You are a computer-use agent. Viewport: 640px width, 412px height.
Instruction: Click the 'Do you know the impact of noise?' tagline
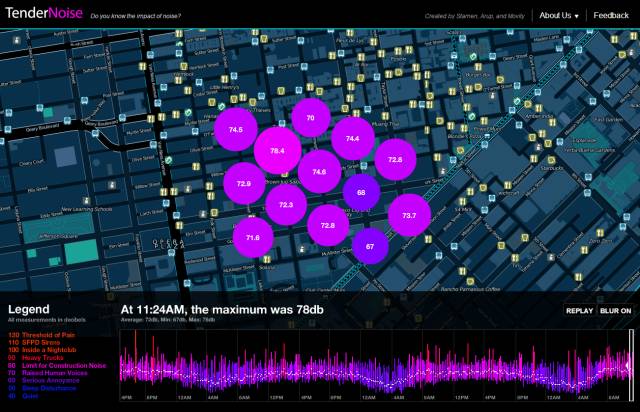(136, 16)
